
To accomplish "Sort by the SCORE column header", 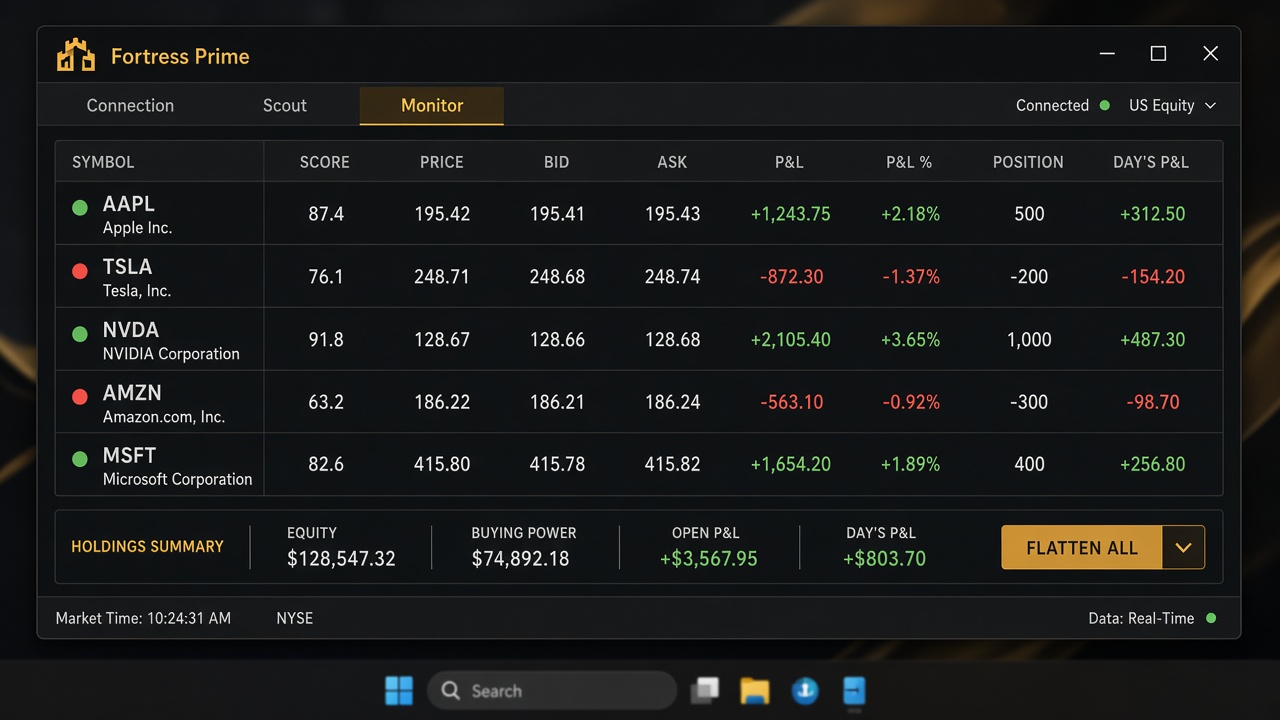I will (325, 162).
